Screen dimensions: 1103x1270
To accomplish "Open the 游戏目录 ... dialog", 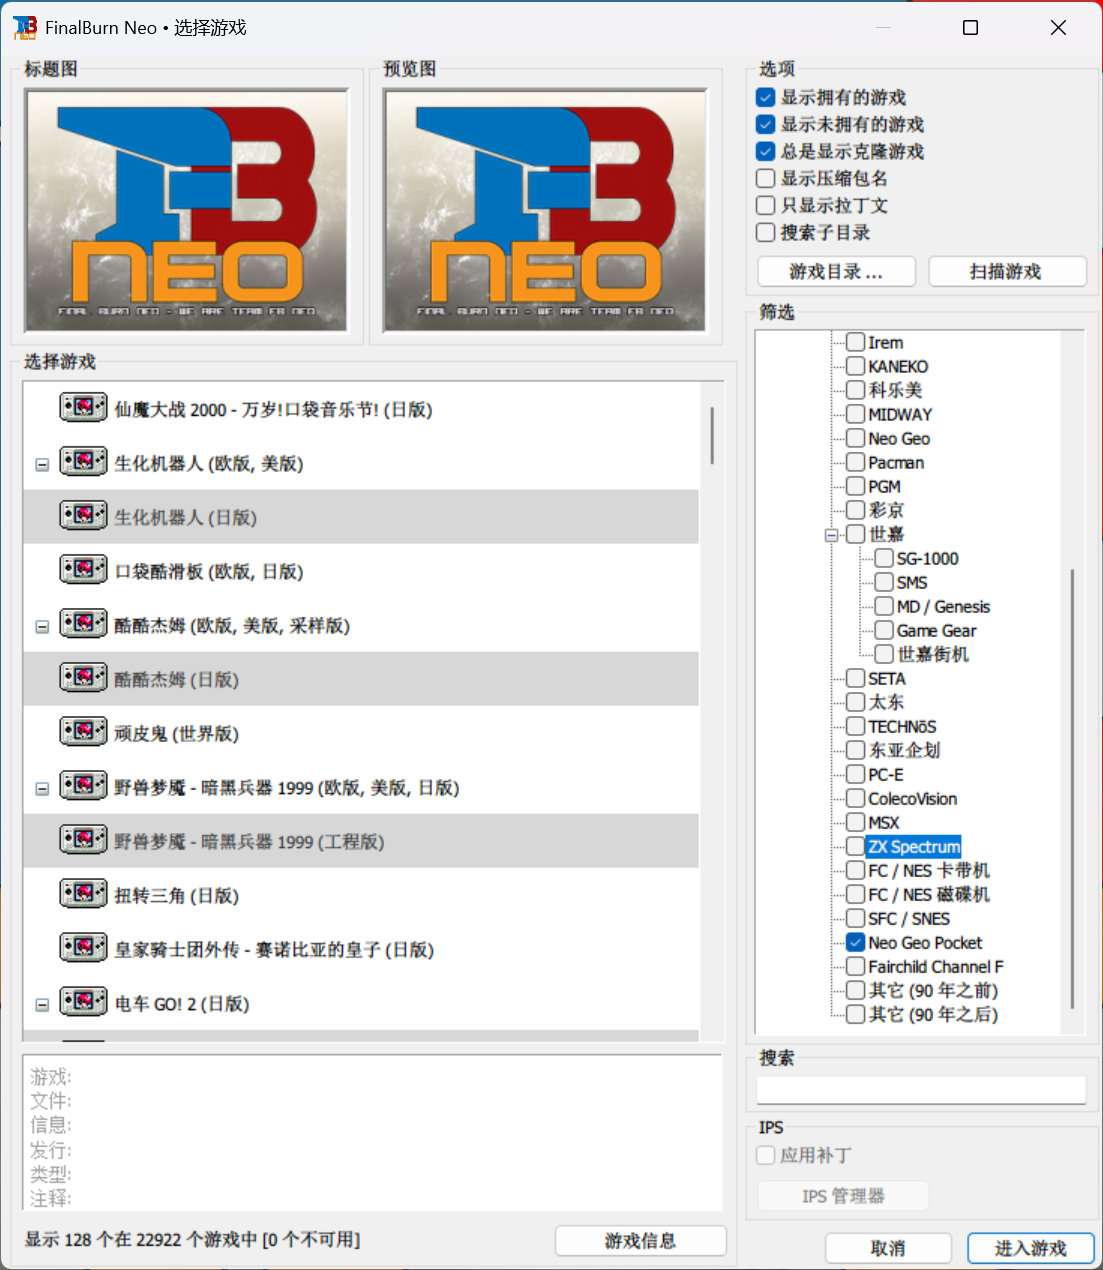I will point(836,272).
